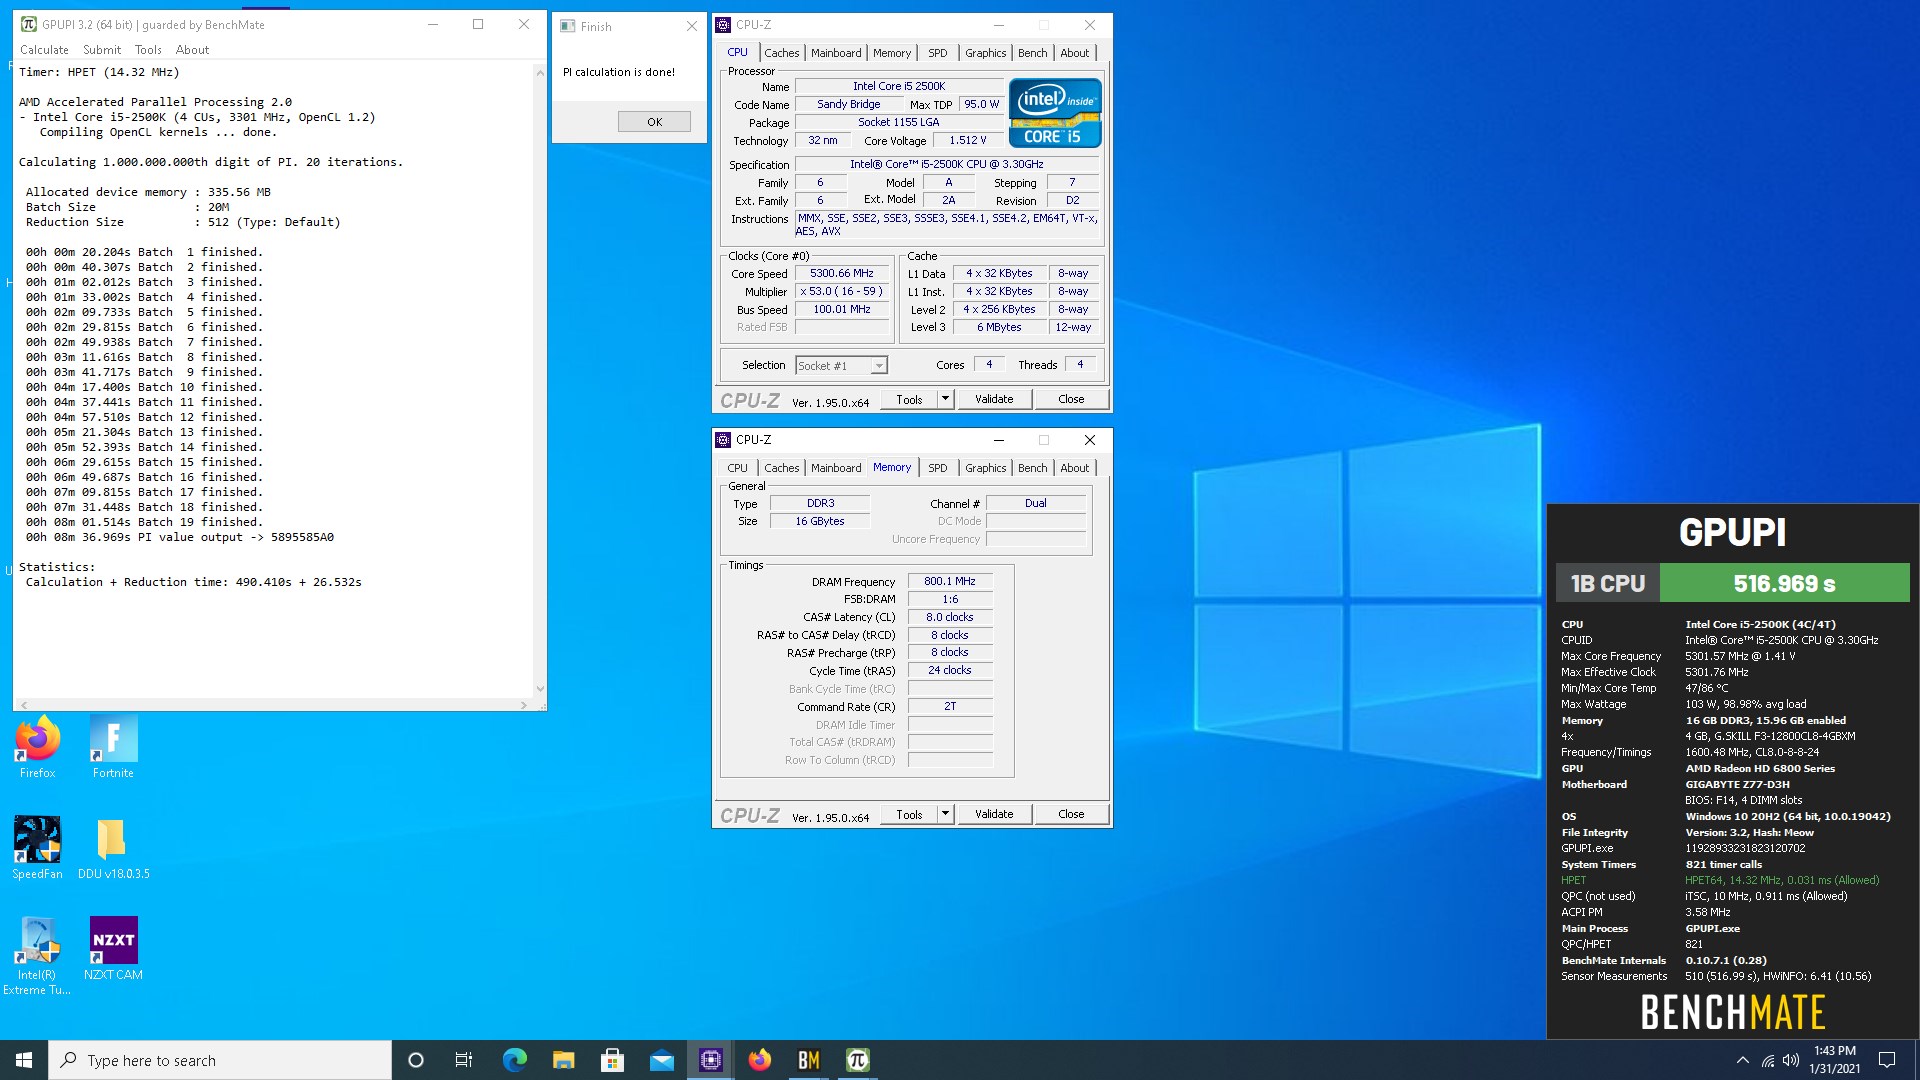
Task: Minimize the GPUPI window
Action: 433,25
